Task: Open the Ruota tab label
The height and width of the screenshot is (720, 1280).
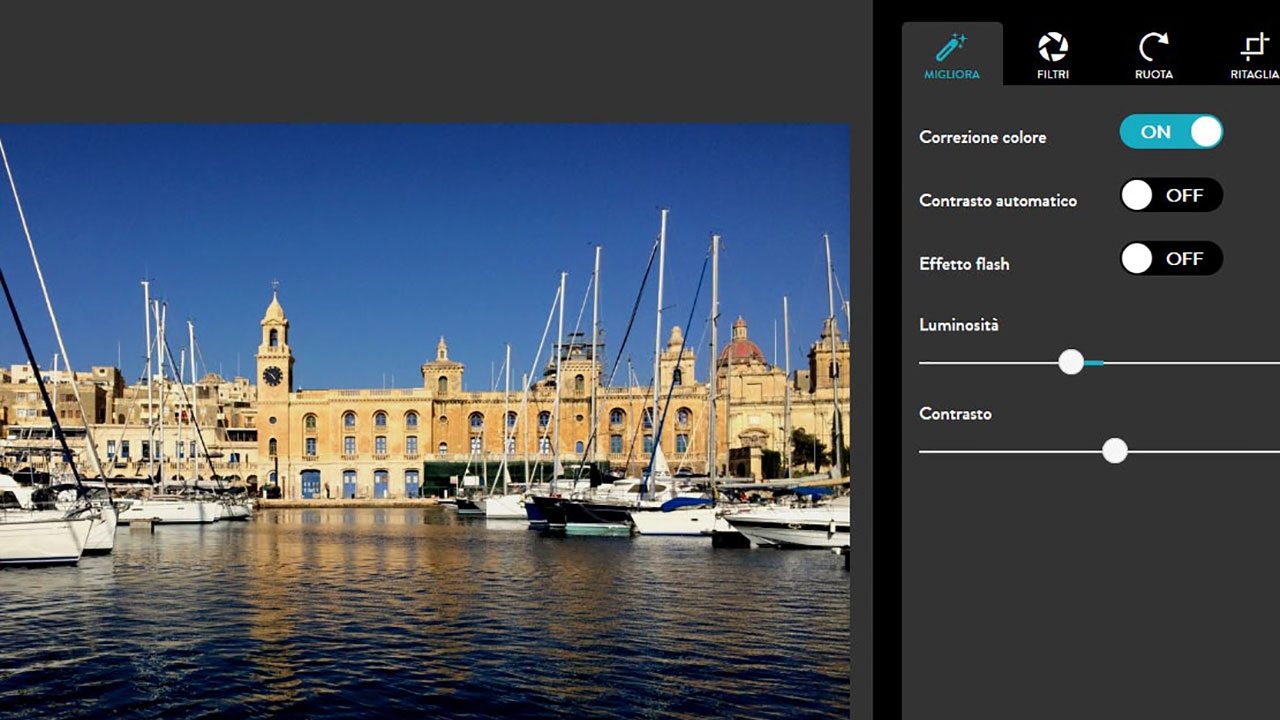Action: [x=1153, y=75]
